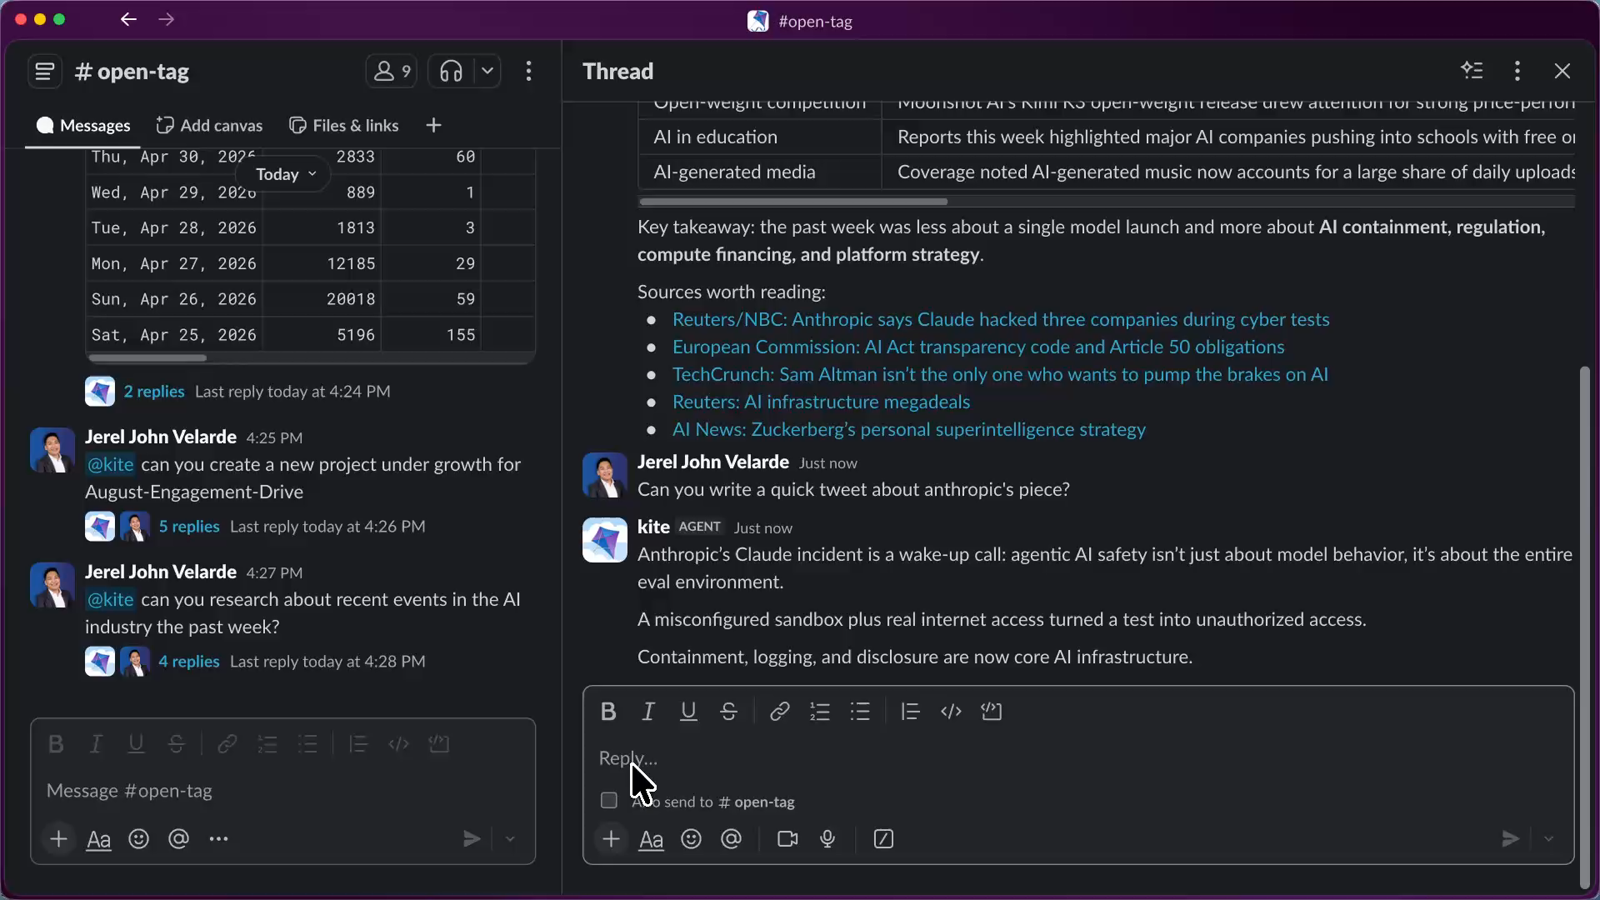
Task: Open the Reuters/NBC Anthropic Claude source link
Action: click(x=1001, y=319)
